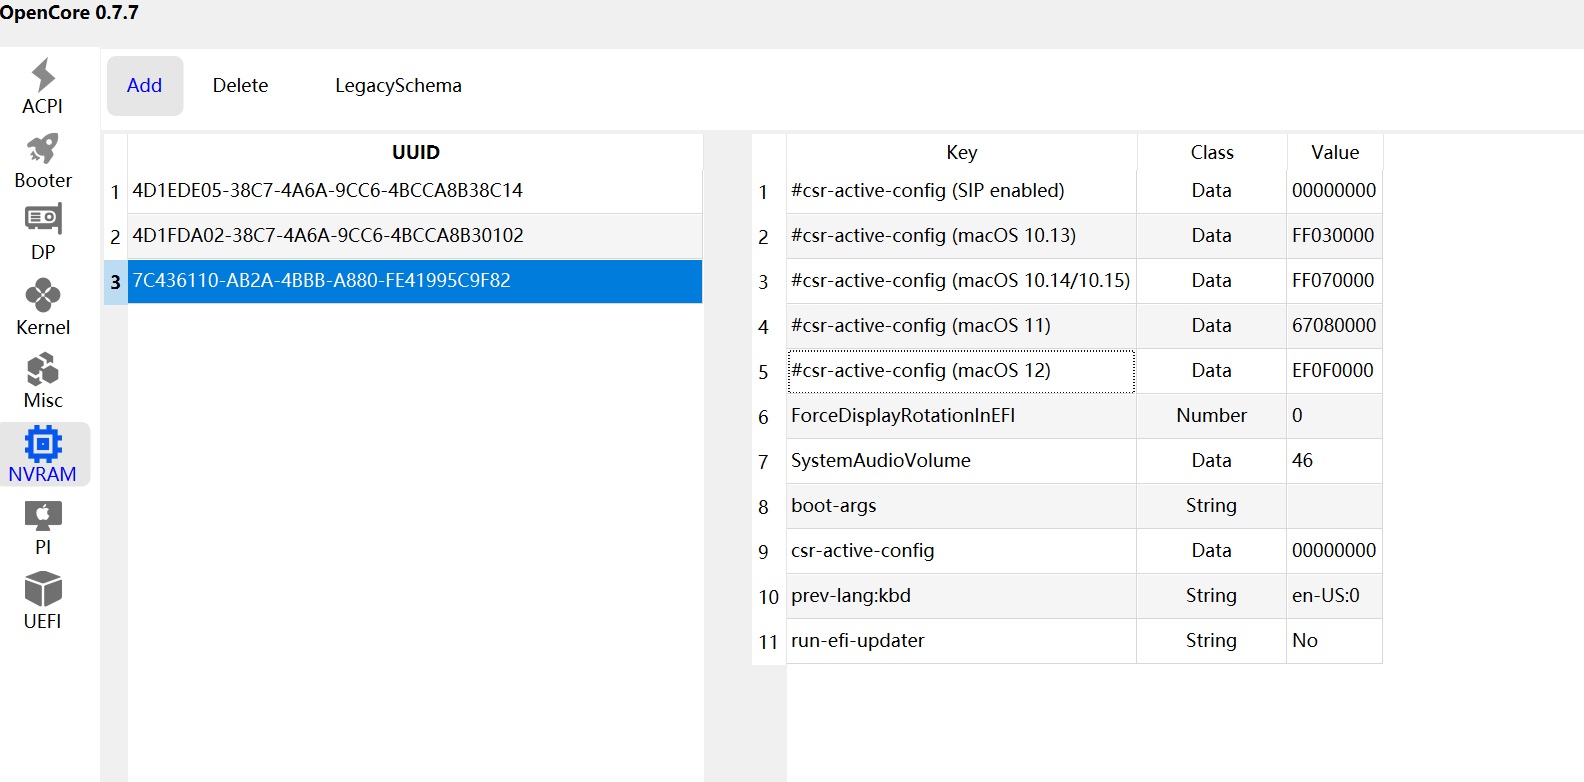Click the run-efi-updater String class cell
This screenshot has height=782, width=1584.
click(x=1211, y=641)
